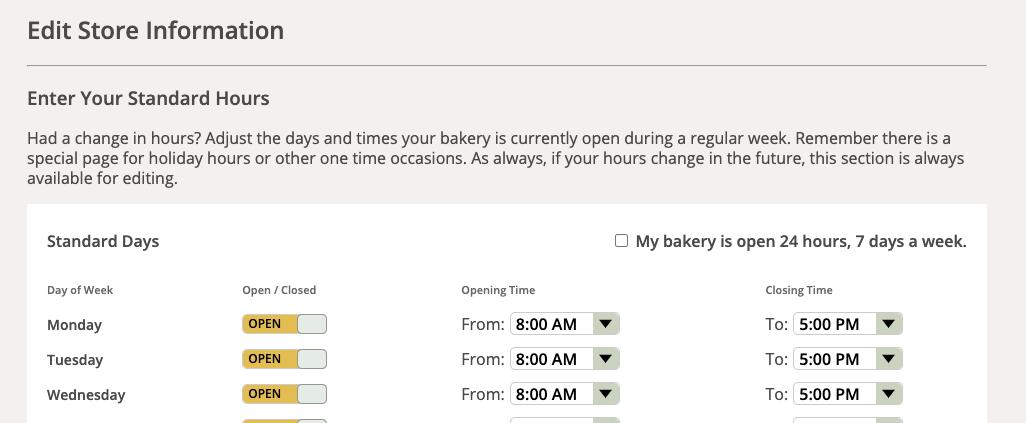Click Monday opening time arrow icon

pos(606,324)
